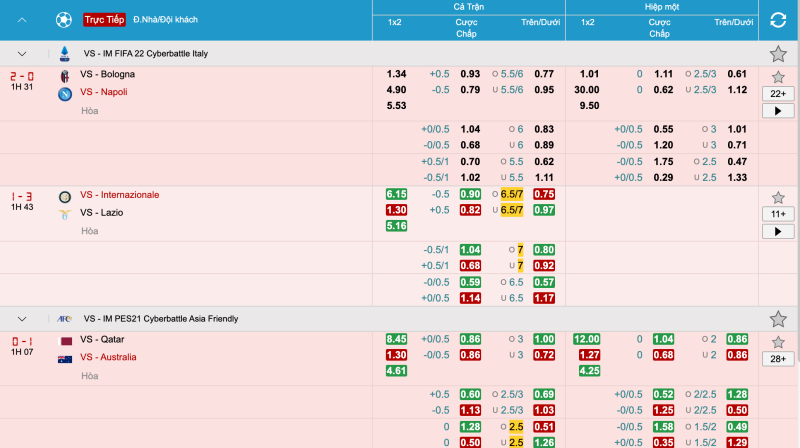Play live stream for Internazionale vs Lazio
The width and height of the screenshot is (800, 448).
point(778,231)
